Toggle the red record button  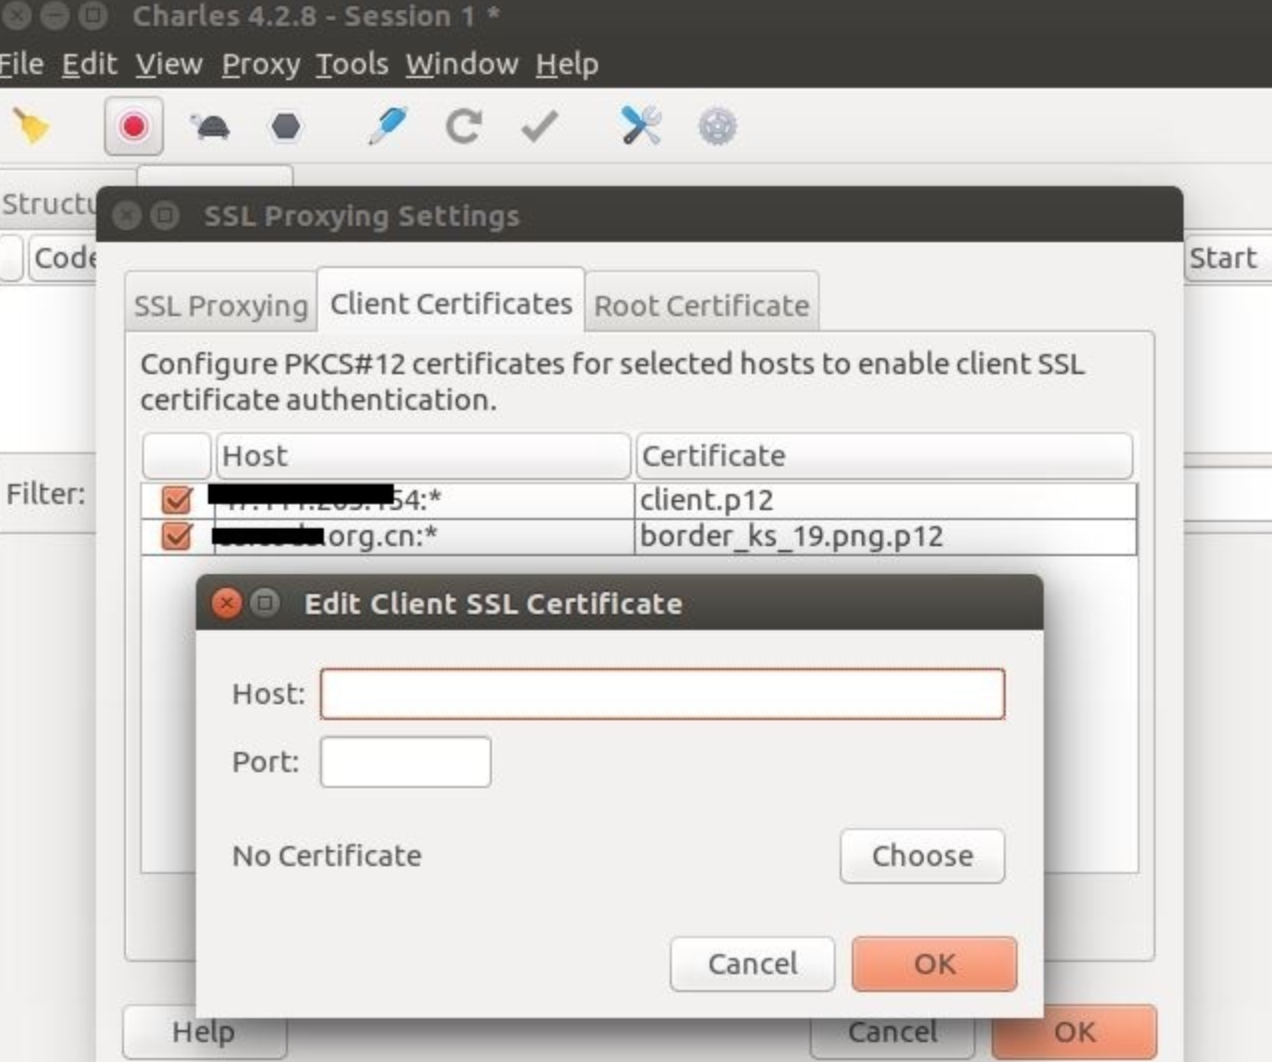pyautogui.click(x=134, y=127)
